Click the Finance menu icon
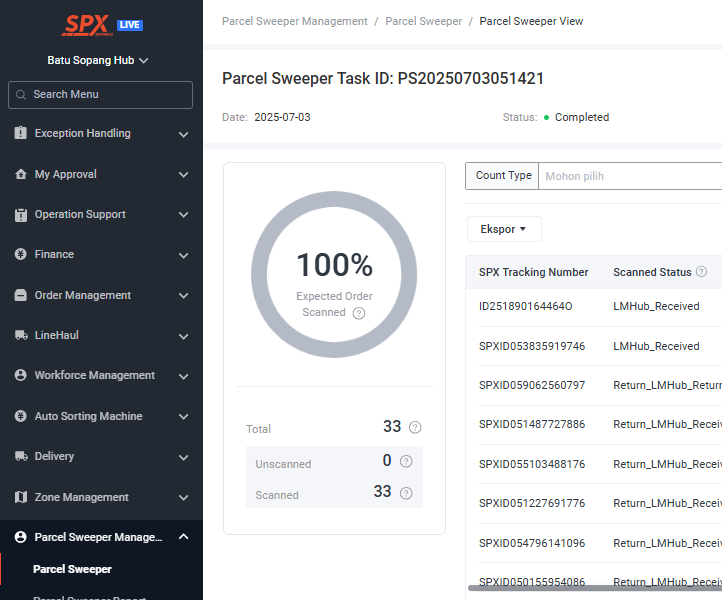Screen dimensions: 722x600 [x=20, y=254]
